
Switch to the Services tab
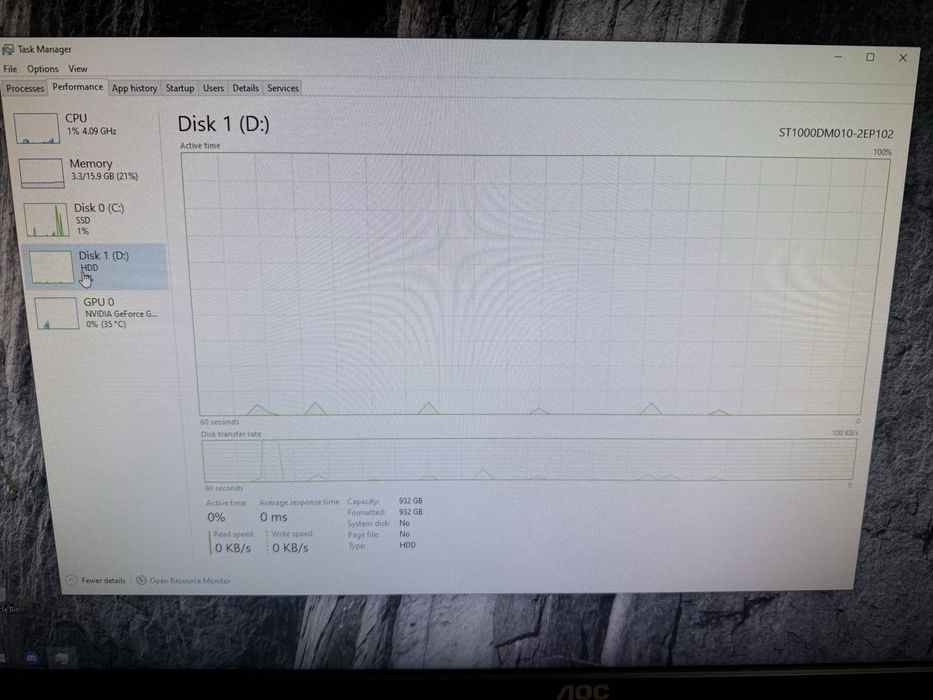(x=283, y=88)
